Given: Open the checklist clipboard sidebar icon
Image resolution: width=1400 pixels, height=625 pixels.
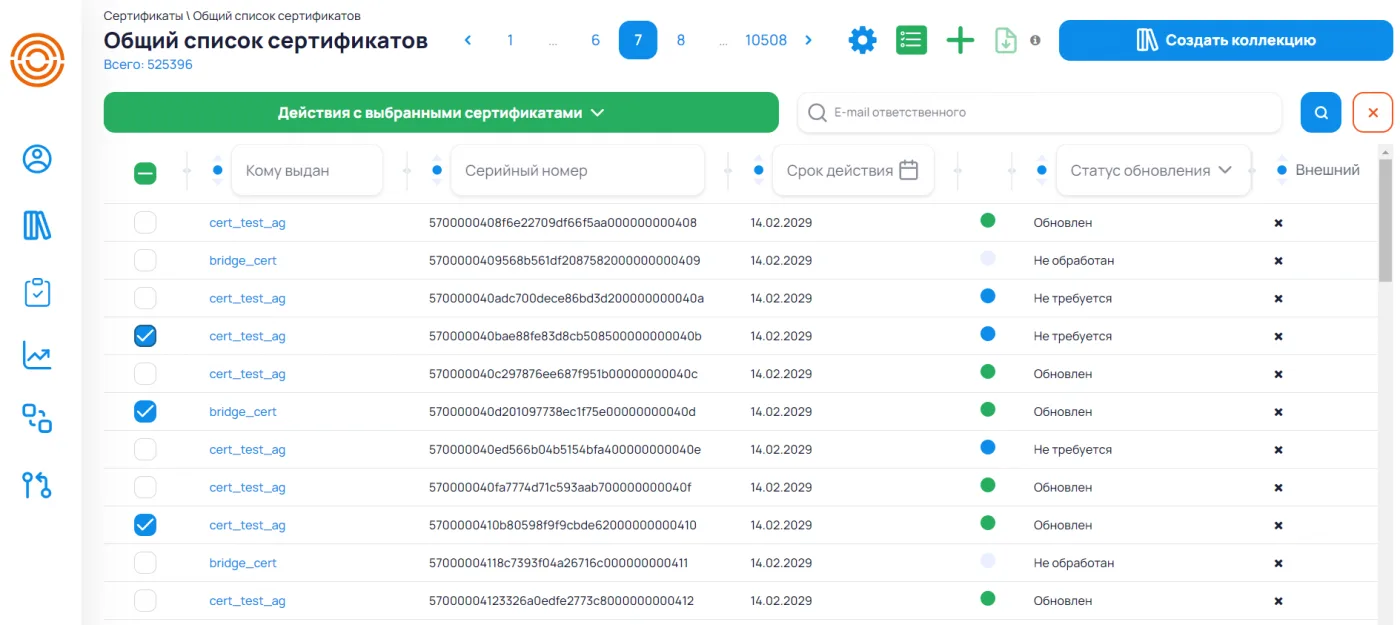Looking at the screenshot, I should (x=38, y=292).
